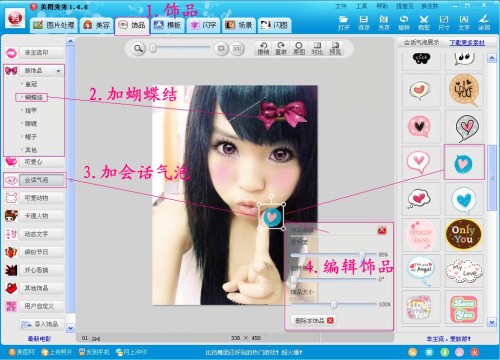Open the 工具 menu
This screenshot has width=500, height=360.
(361, 6)
